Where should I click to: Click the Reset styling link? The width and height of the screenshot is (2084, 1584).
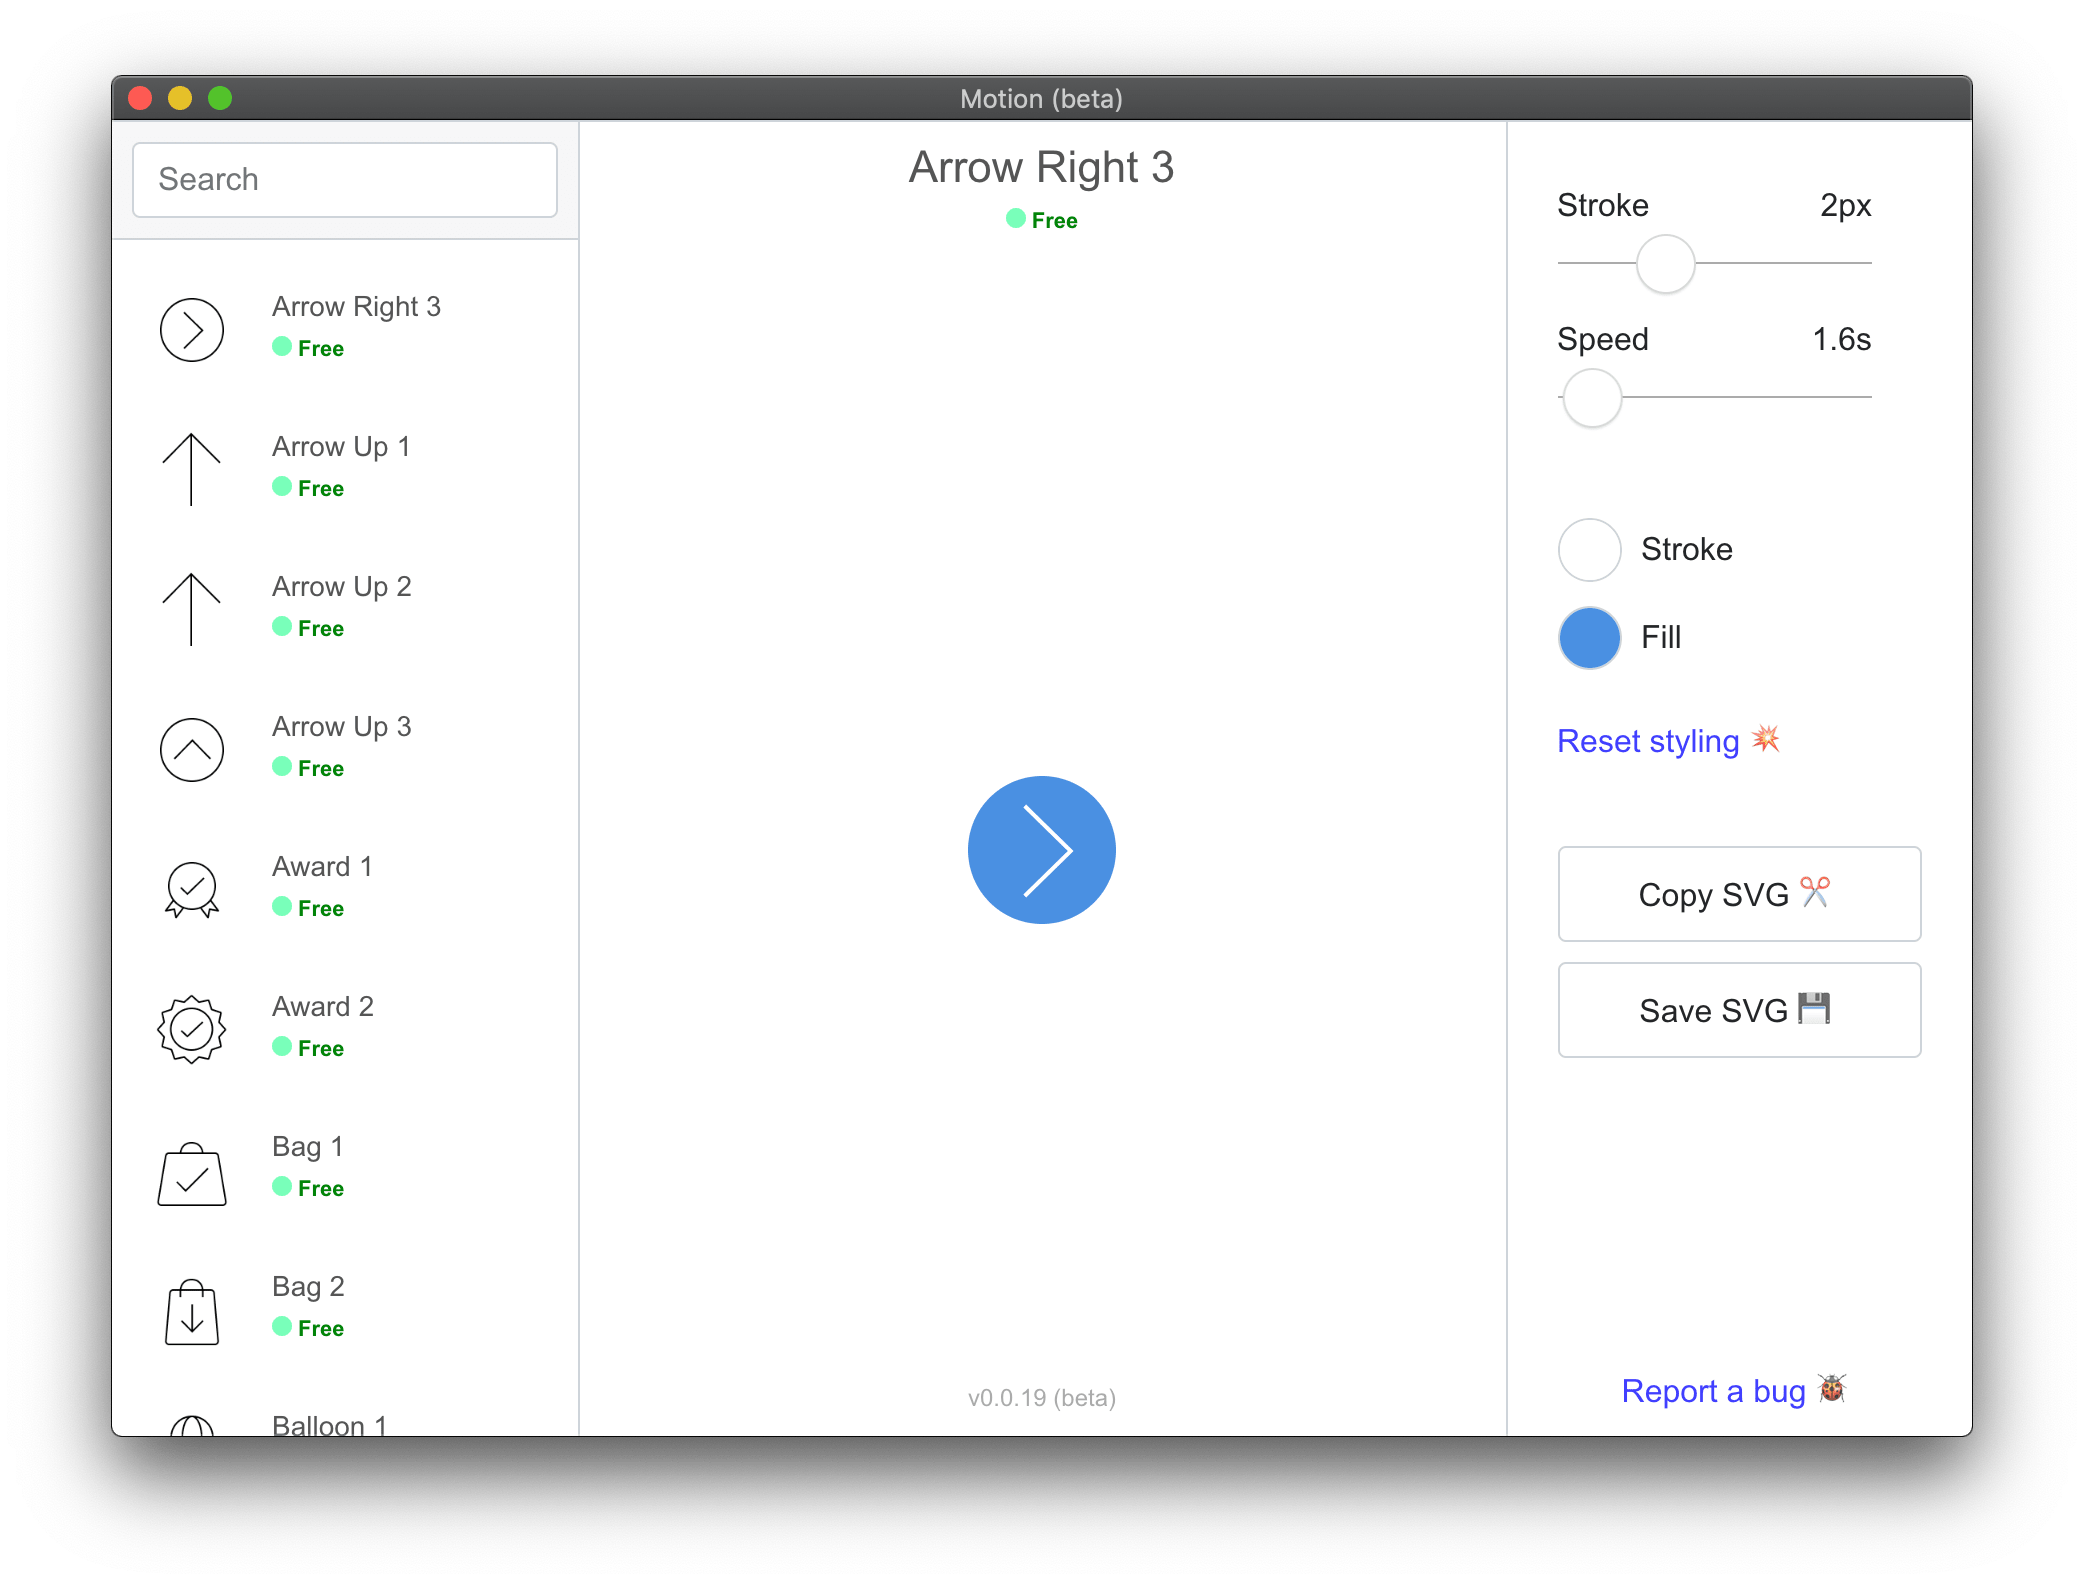[1648, 741]
